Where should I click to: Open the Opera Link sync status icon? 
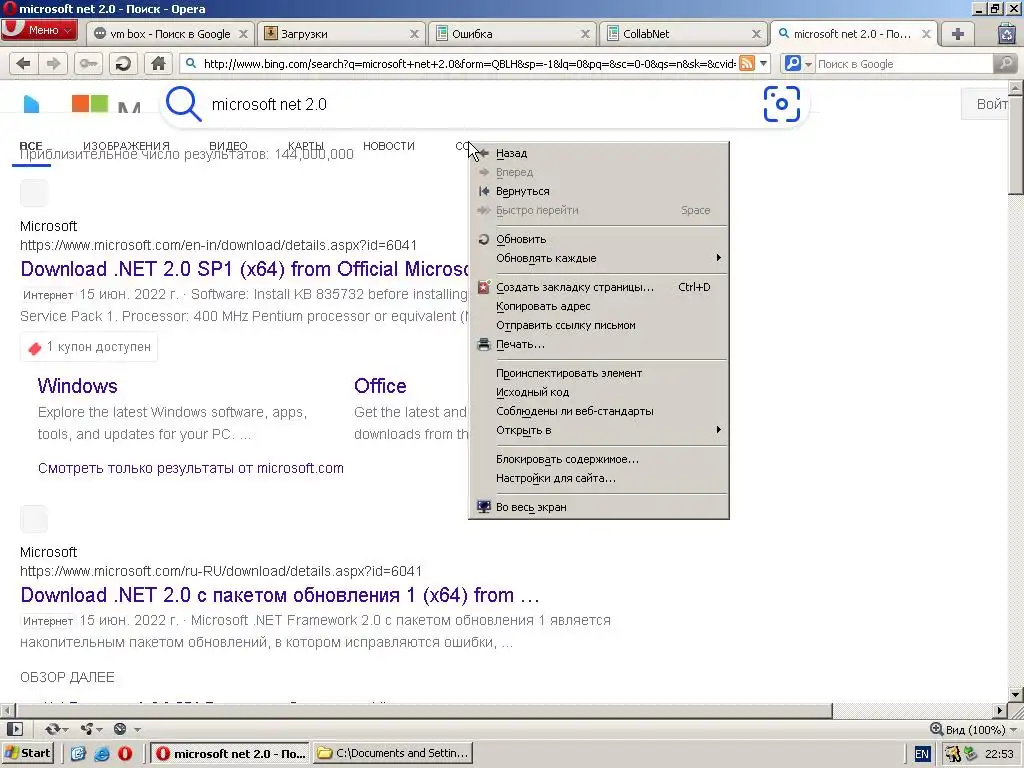(x=56, y=729)
